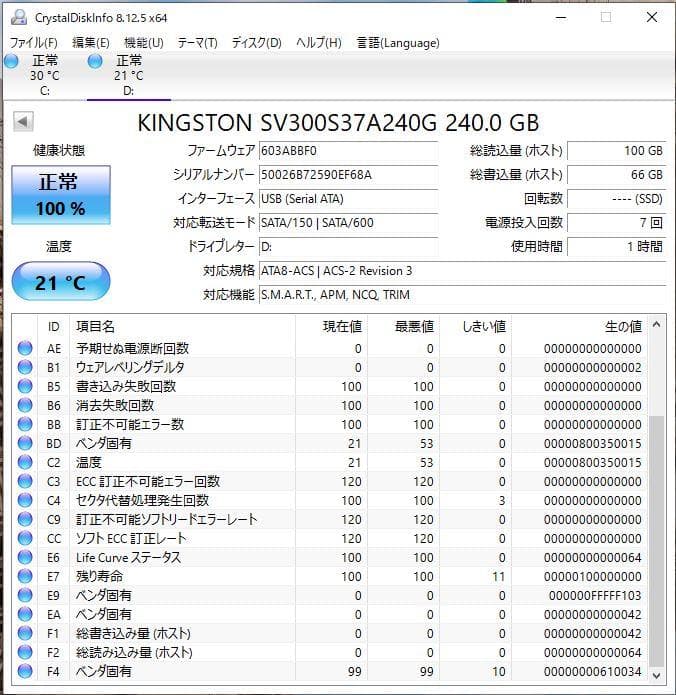
Task: Switch to the D: 21 °C disk tab
Action: tap(129, 74)
